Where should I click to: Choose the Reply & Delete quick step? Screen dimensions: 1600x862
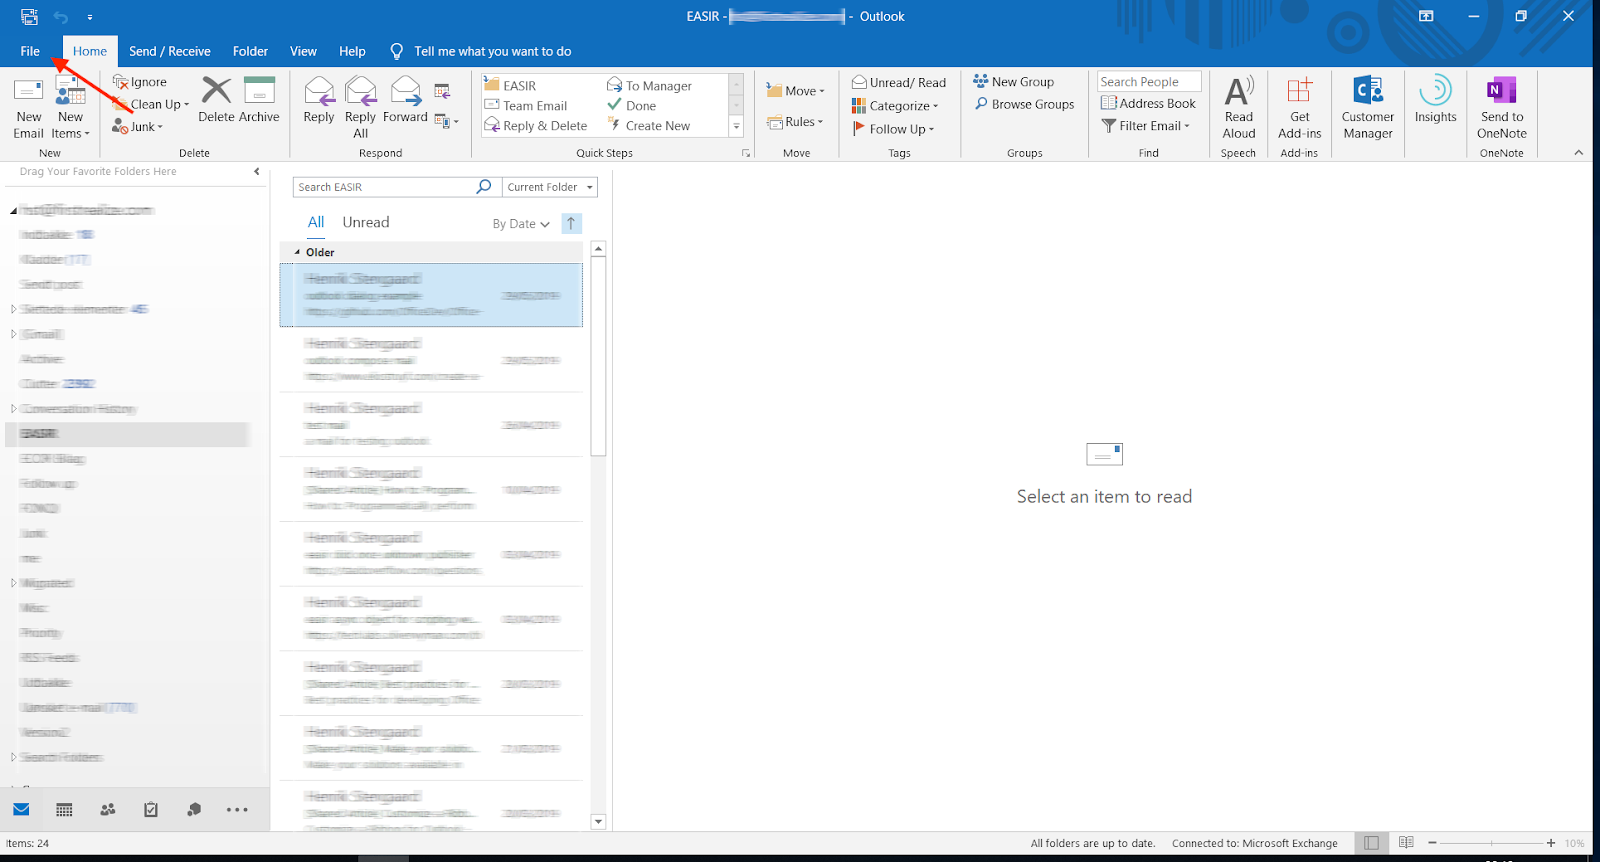pos(536,126)
